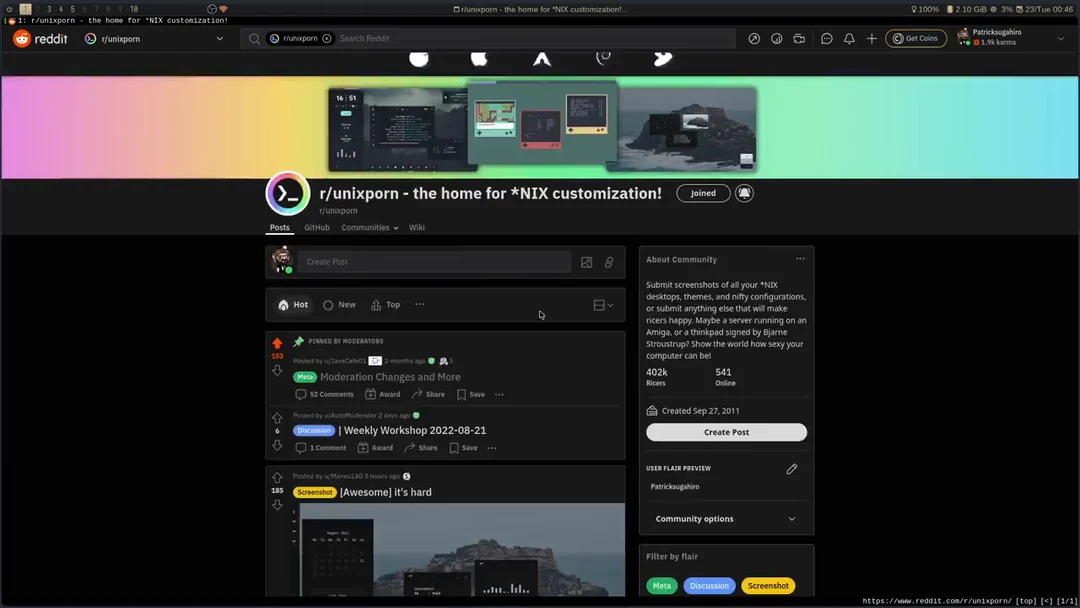The width and height of the screenshot is (1080, 608).
Task: Click the link icon beside Create Post
Action: 609,262
